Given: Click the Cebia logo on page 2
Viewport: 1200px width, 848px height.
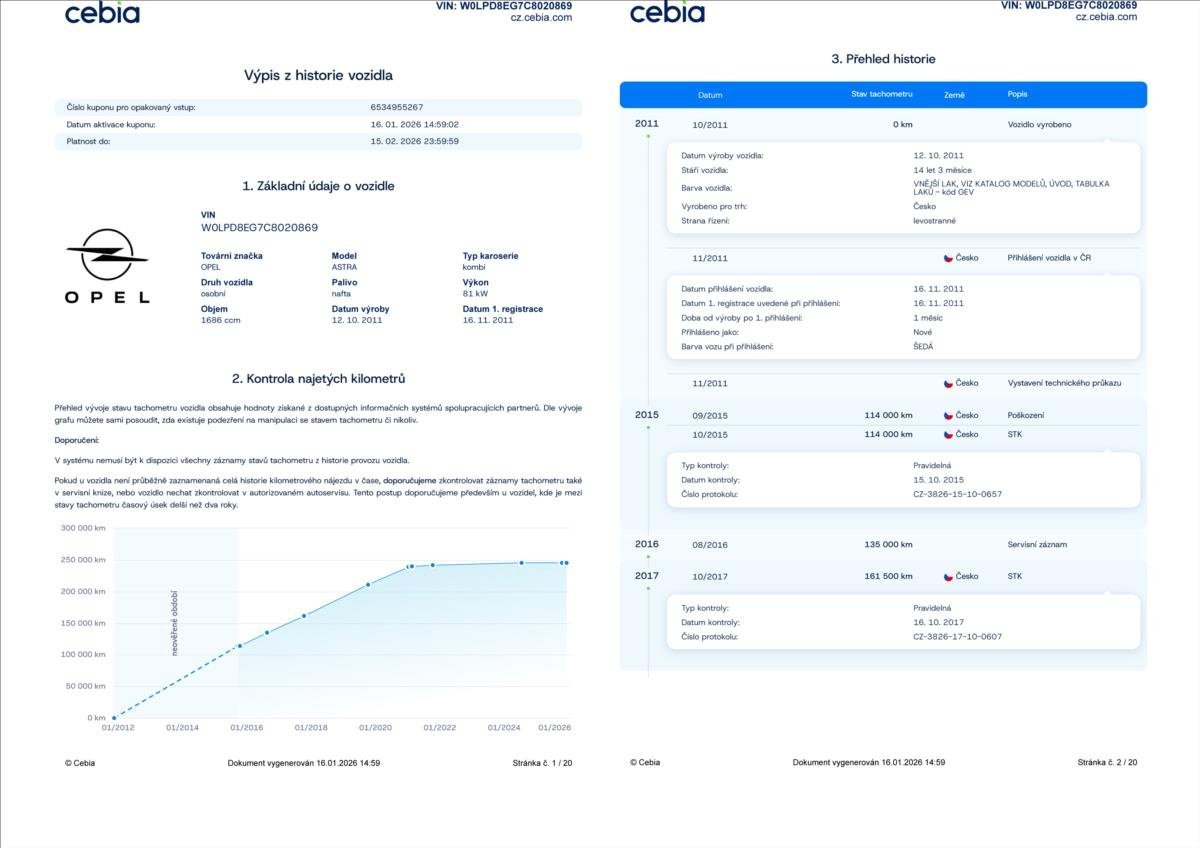Looking at the screenshot, I should coord(667,13).
